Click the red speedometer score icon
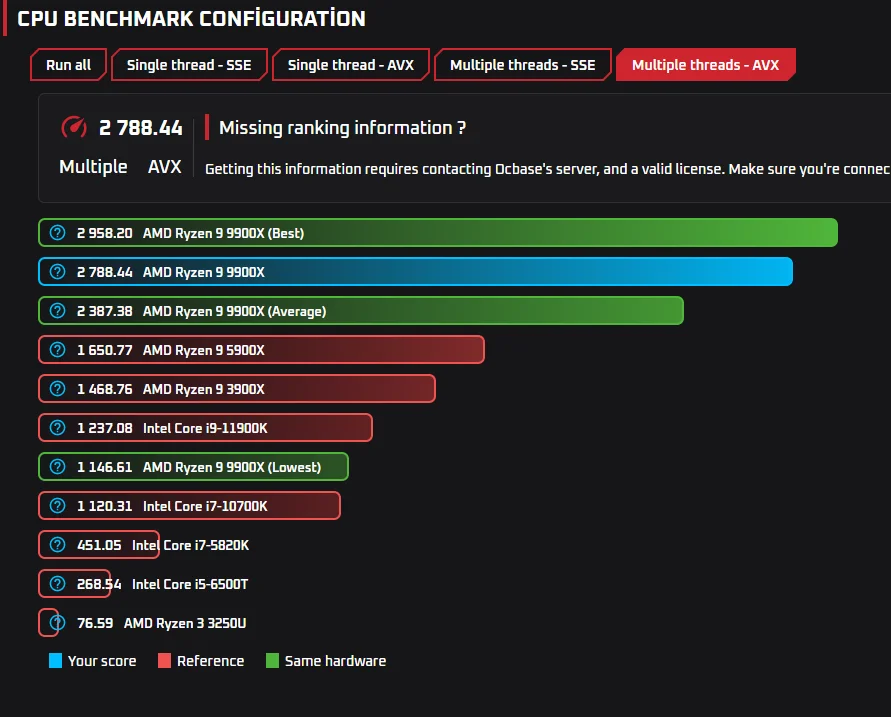Image resolution: width=891 pixels, height=717 pixels. point(74,127)
